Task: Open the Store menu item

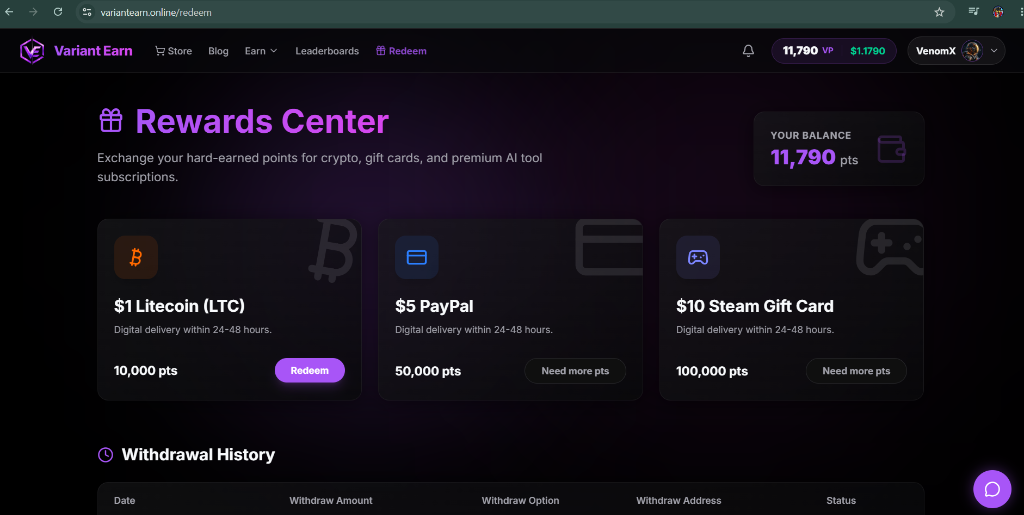Action: coord(173,51)
